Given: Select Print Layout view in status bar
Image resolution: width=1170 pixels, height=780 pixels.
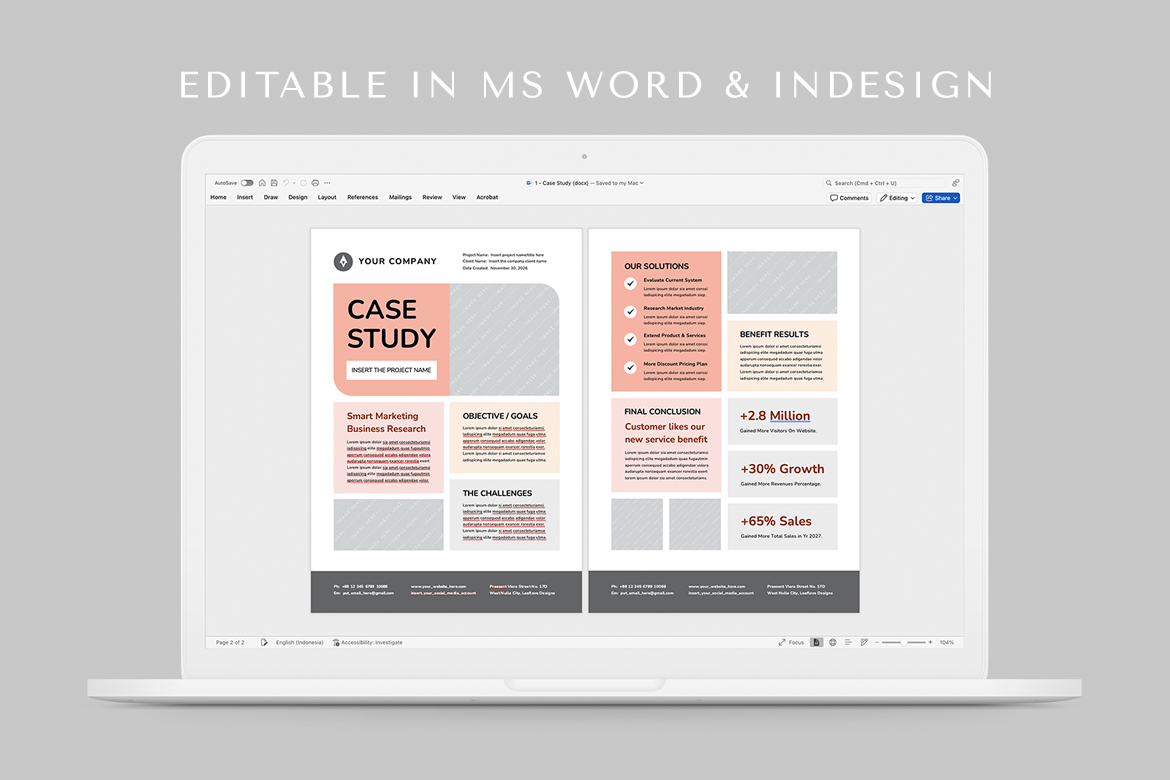Looking at the screenshot, I should coord(817,642).
